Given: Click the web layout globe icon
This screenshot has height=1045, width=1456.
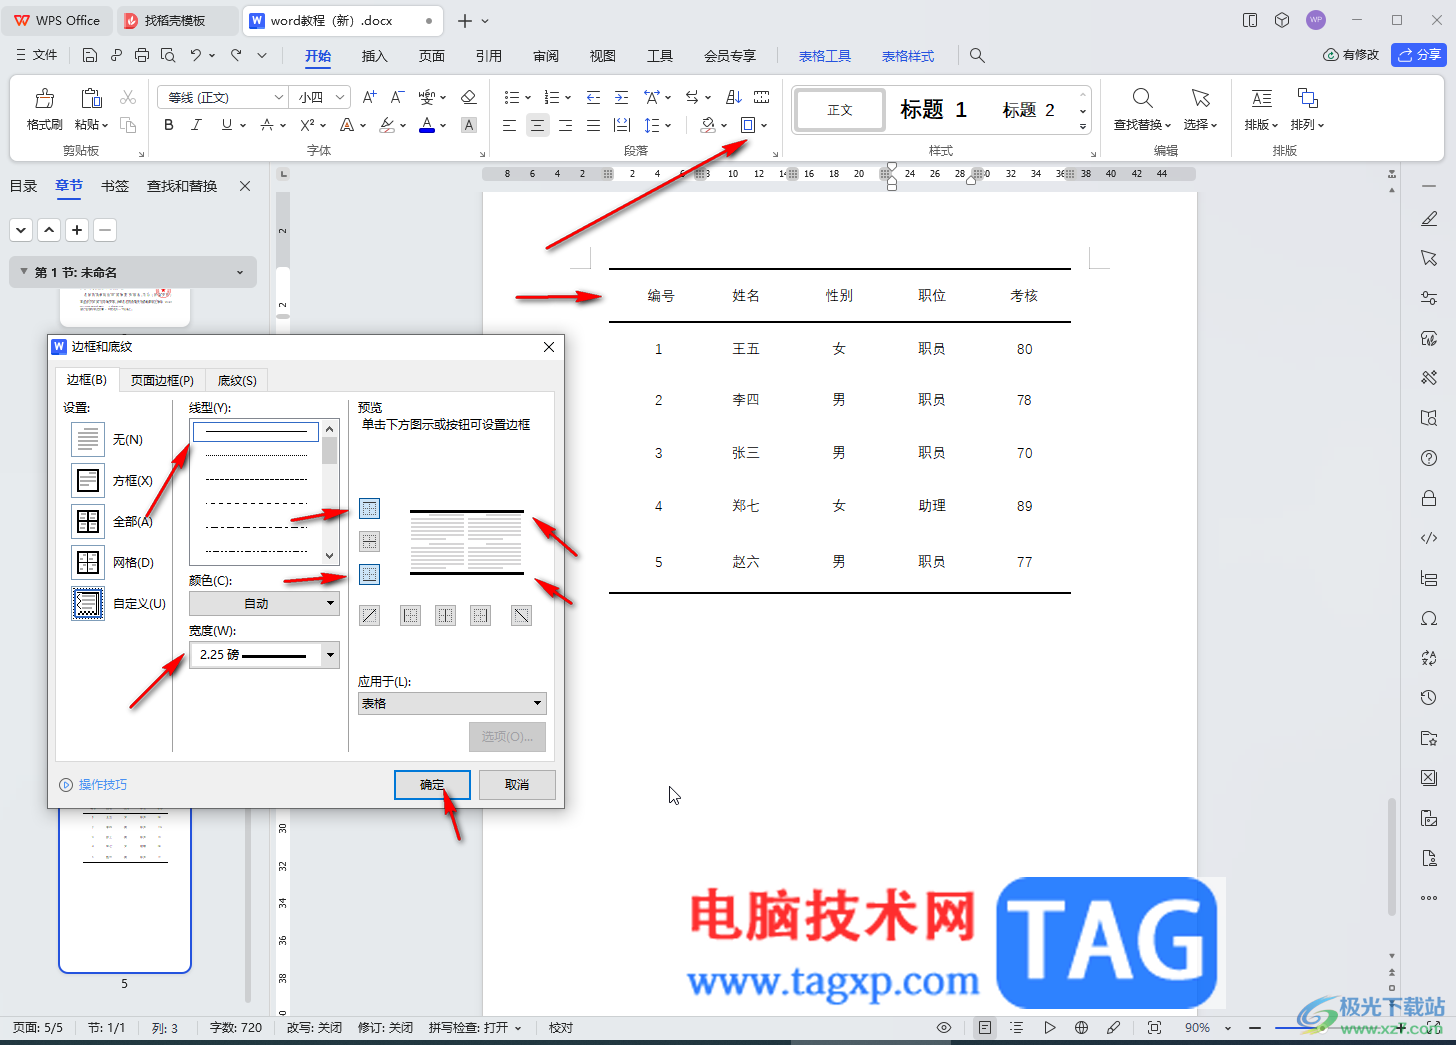Looking at the screenshot, I should [1081, 1028].
